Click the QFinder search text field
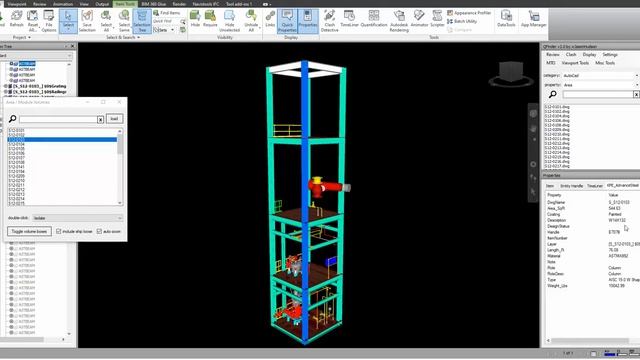Viewport: 640px width, 360px height. (598, 95)
